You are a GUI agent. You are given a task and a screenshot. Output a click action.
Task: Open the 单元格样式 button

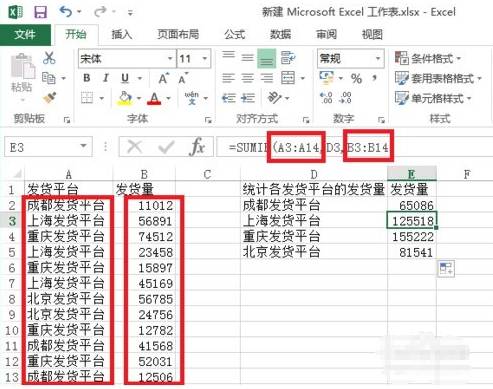tap(433, 98)
